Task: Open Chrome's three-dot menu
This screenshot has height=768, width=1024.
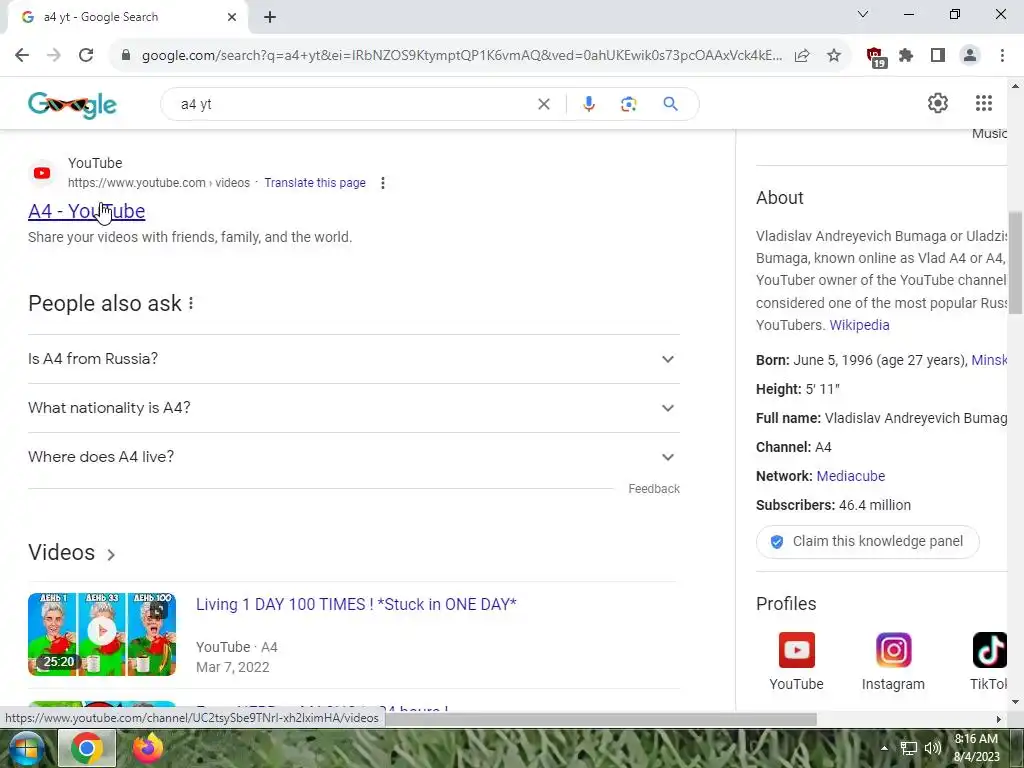Action: click(x=1002, y=56)
